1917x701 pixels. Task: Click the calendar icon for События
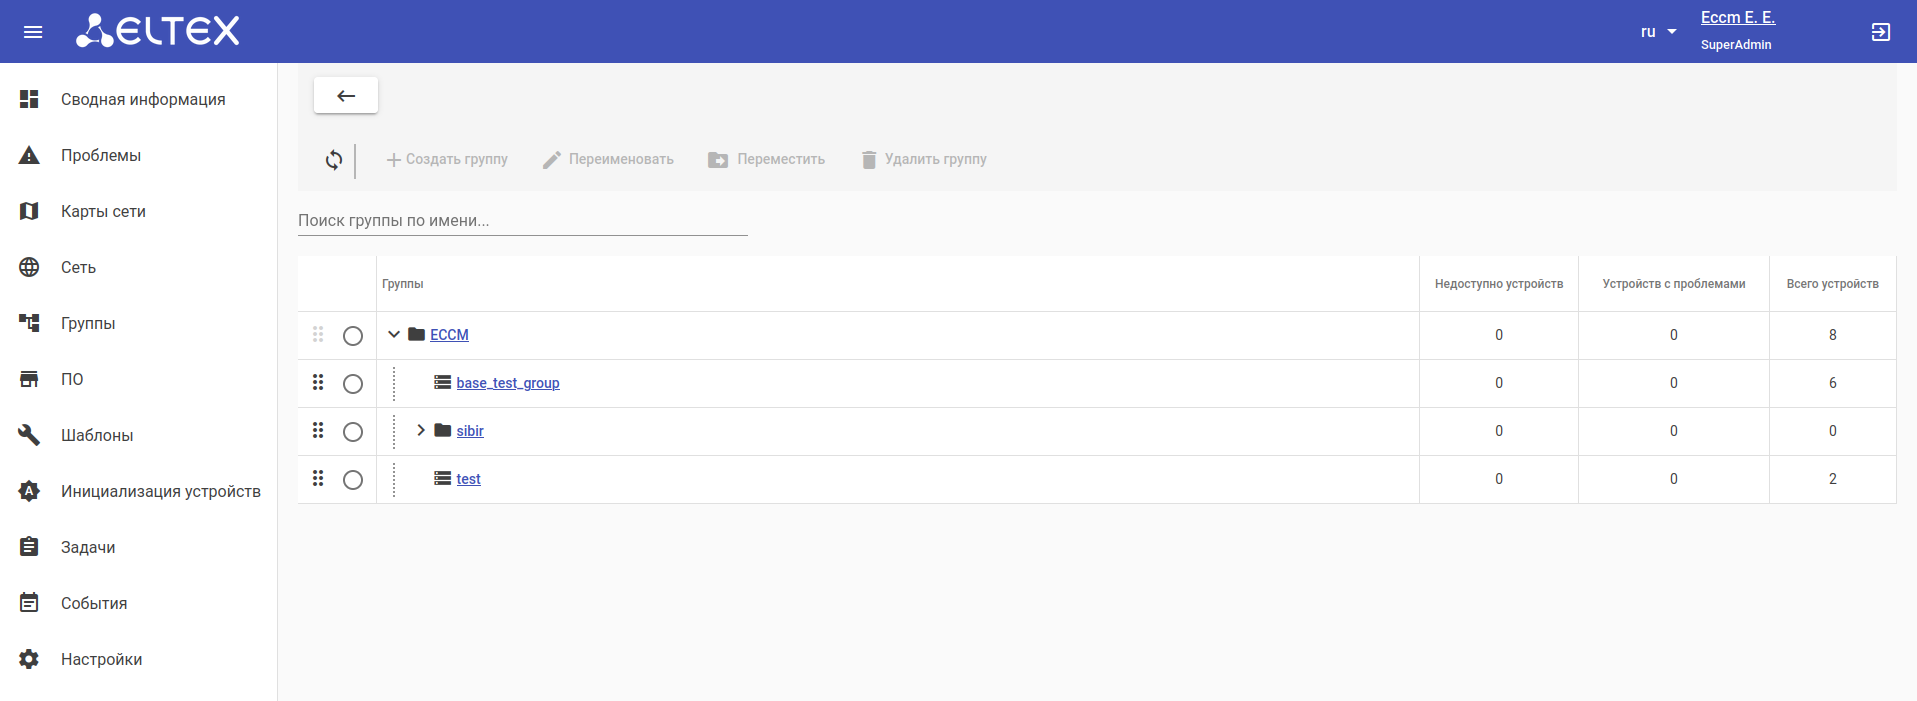click(29, 603)
